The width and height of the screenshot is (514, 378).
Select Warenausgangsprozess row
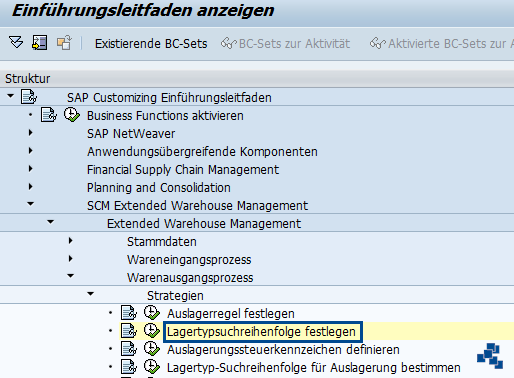(x=190, y=278)
